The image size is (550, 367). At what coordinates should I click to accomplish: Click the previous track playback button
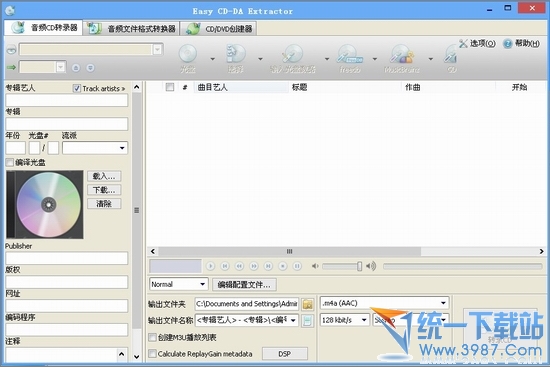click(225, 266)
